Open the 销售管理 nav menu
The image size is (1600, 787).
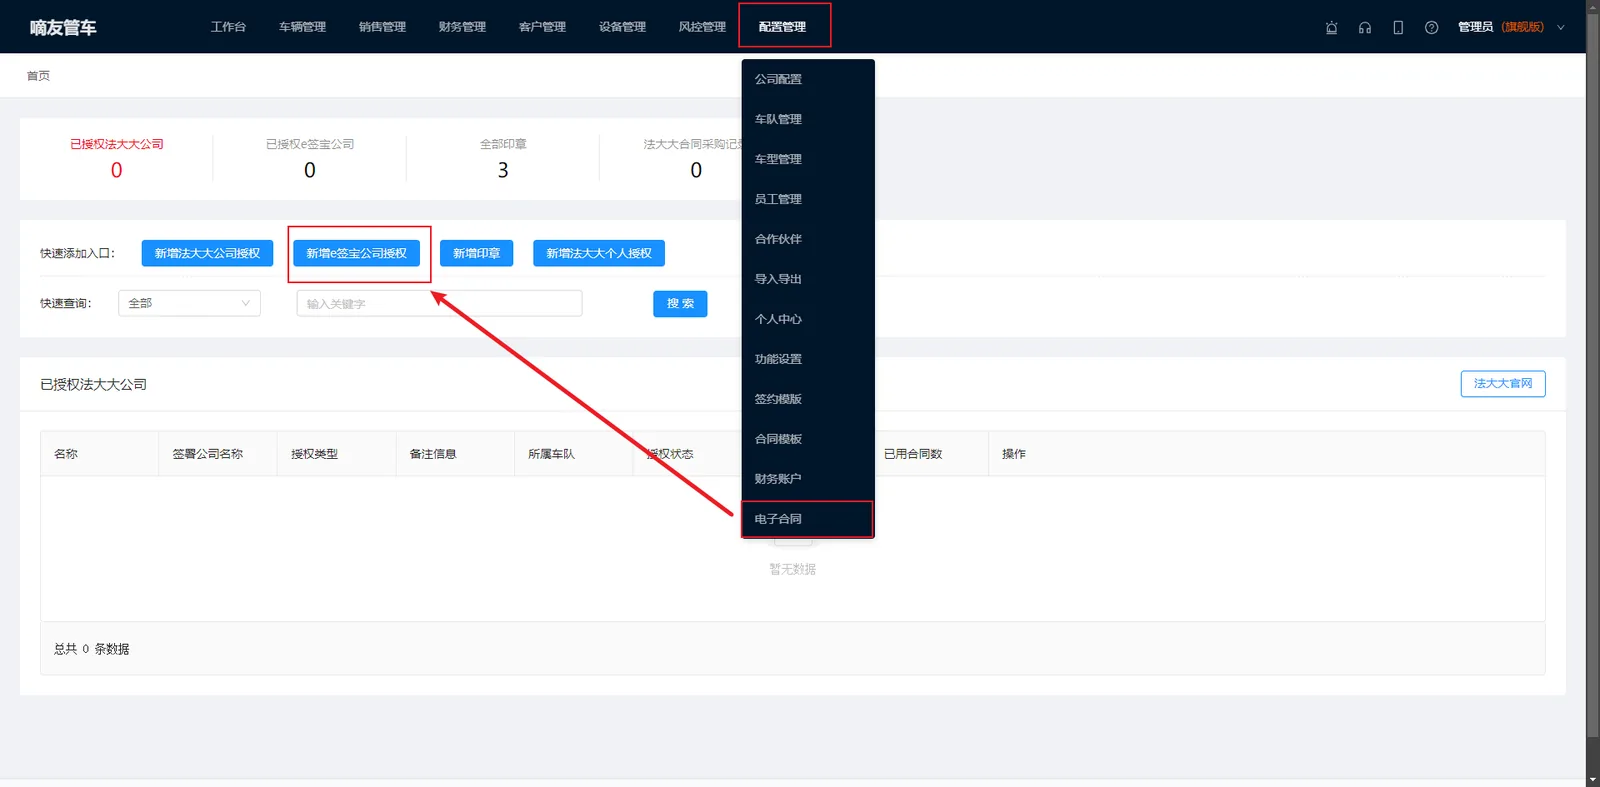pos(382,27)
